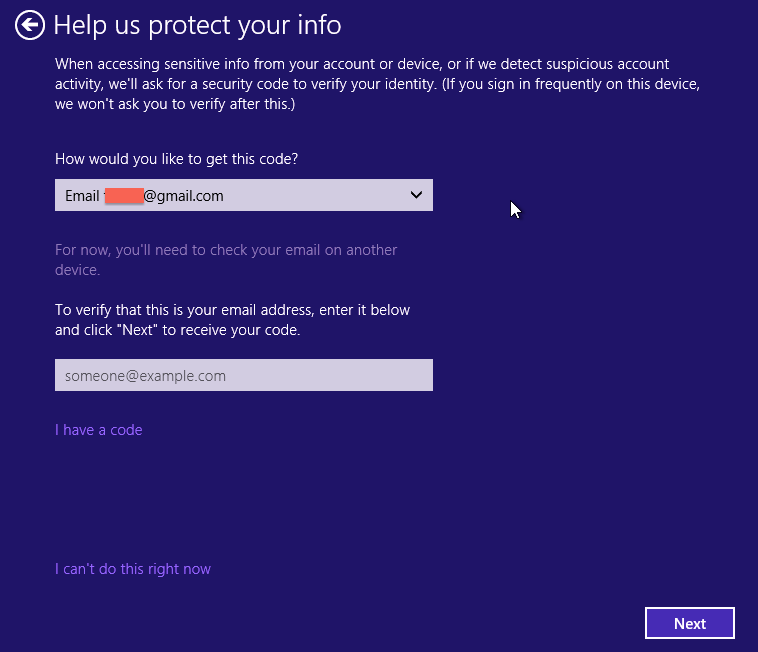Expand the email dropdown chevron
758x652 pixels.
click(x=416, y=196)
